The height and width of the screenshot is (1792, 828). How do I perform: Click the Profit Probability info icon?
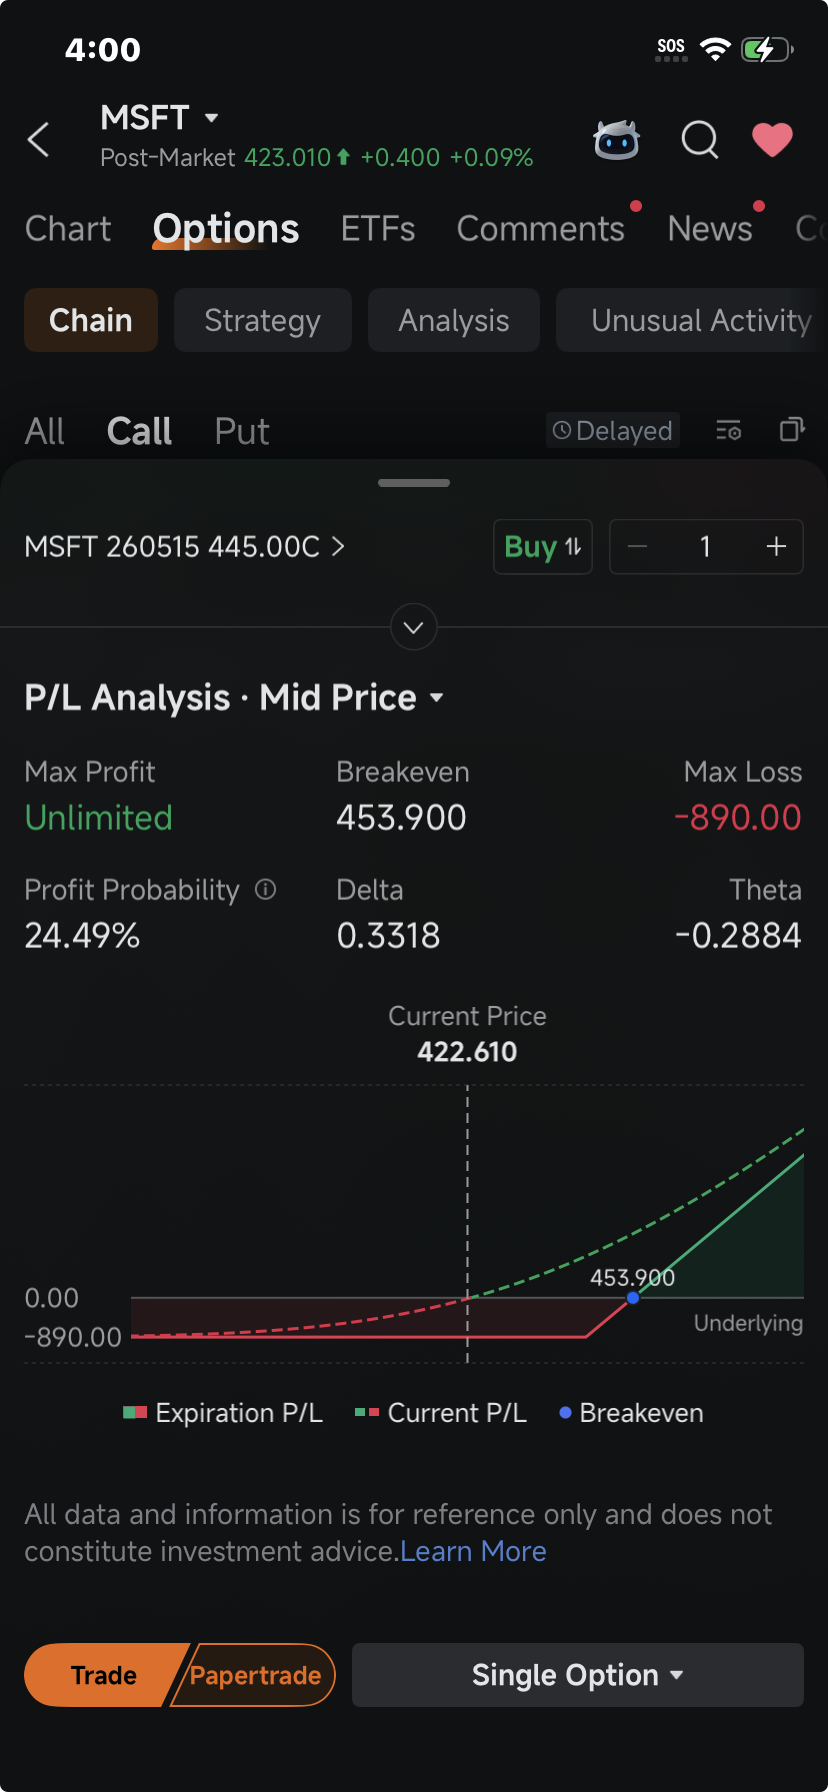pos(265,889)
